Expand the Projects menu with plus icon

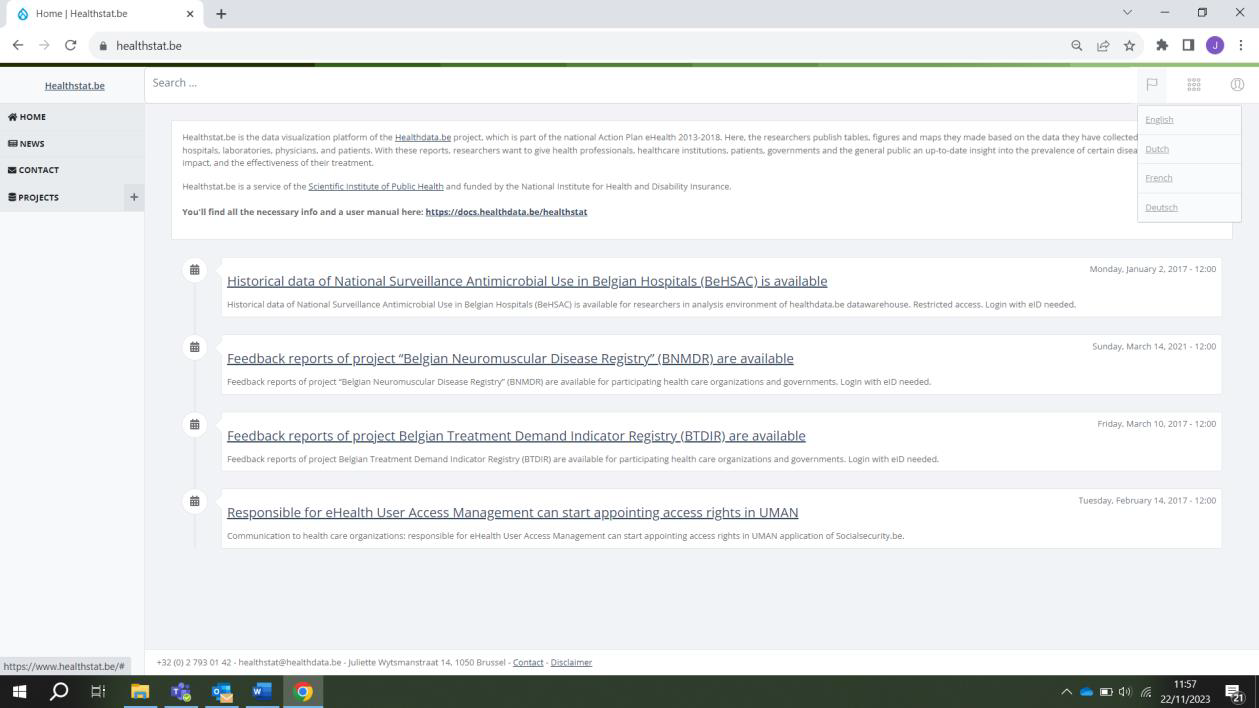click(x=133, y=197)
